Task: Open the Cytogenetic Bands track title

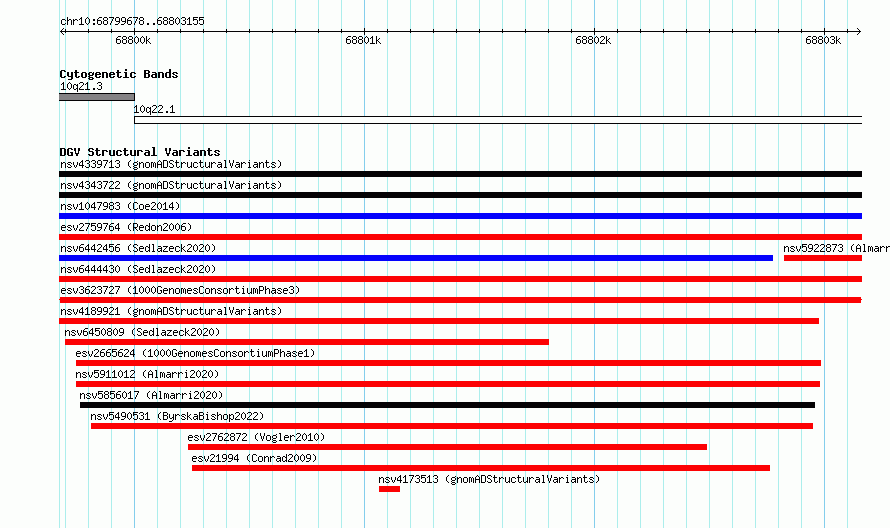Action: (119, 74)
